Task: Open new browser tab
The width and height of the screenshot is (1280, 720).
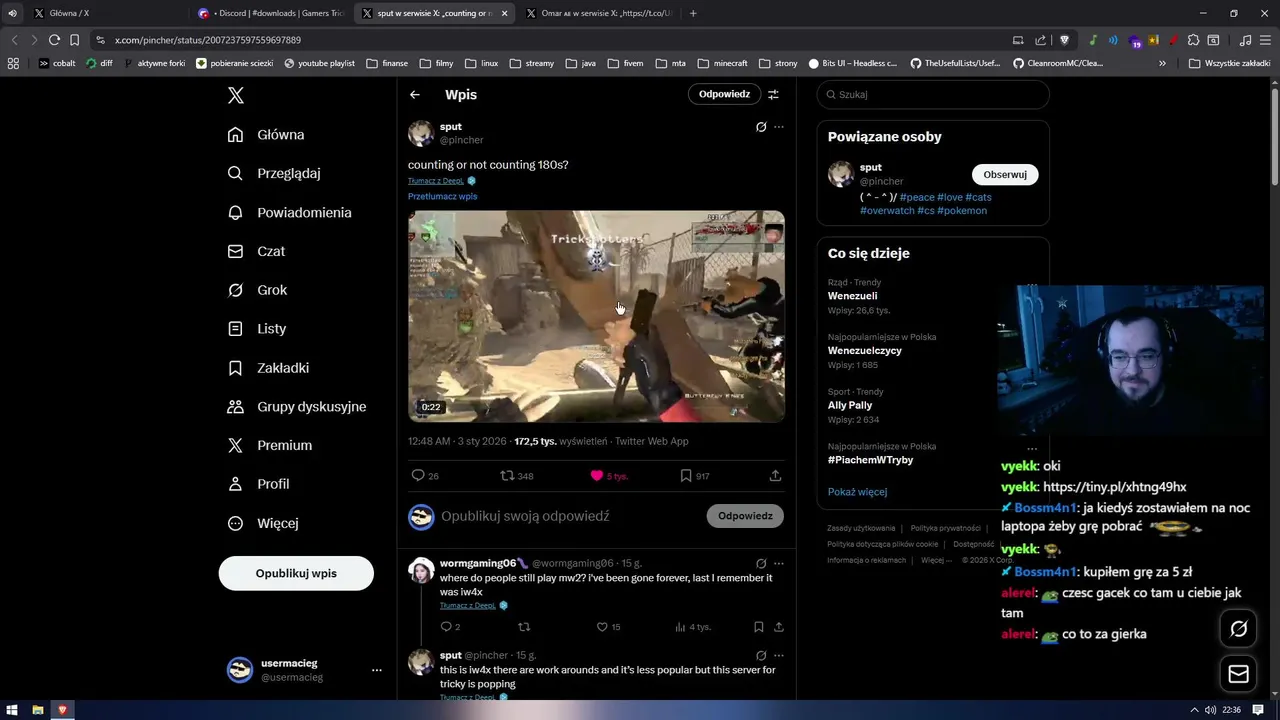Action: coord(693,13)
